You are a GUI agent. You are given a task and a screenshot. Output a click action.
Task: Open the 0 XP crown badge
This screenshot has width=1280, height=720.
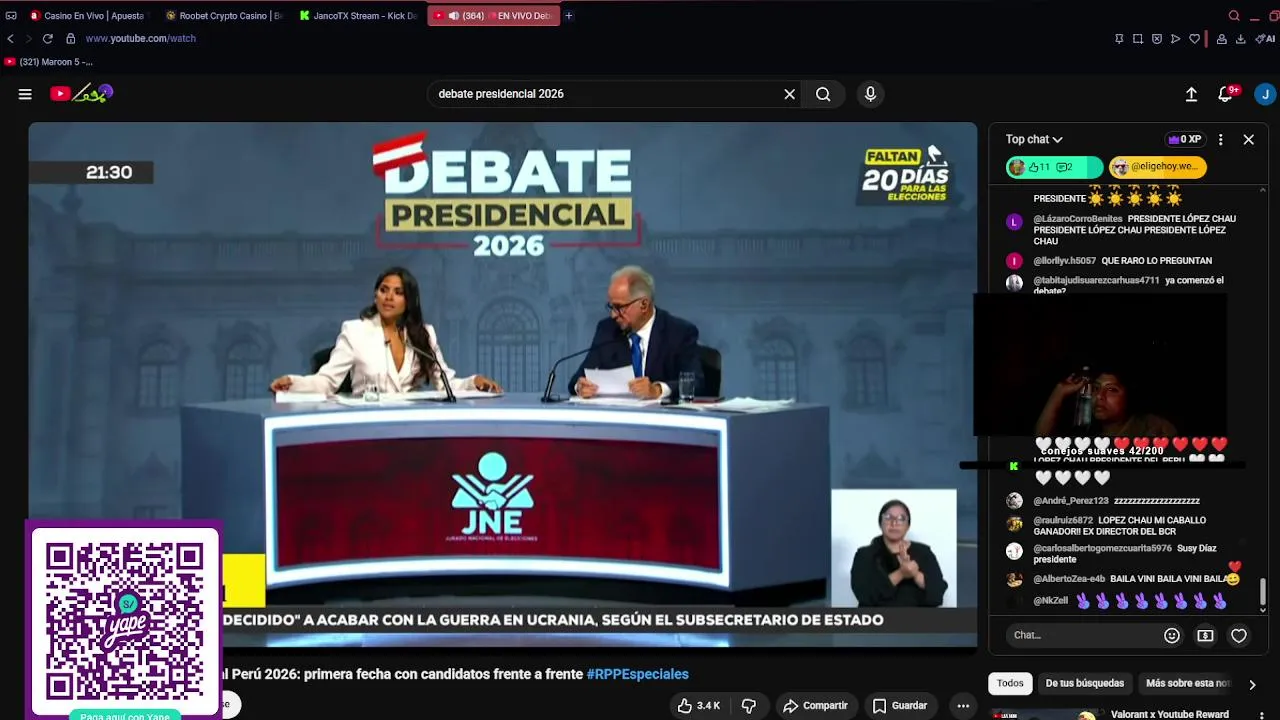(1184, 140)
